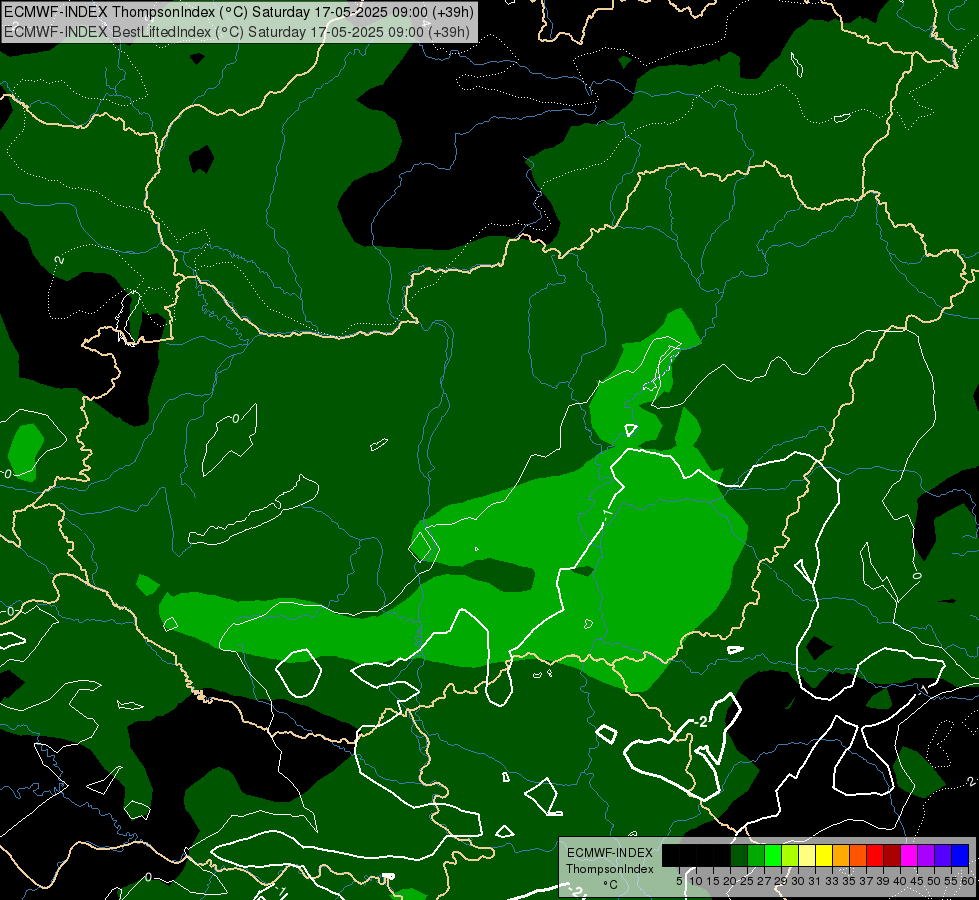The image size is (979, 900).
Task: Click the legend tick value 33
Action: point(832,881)
